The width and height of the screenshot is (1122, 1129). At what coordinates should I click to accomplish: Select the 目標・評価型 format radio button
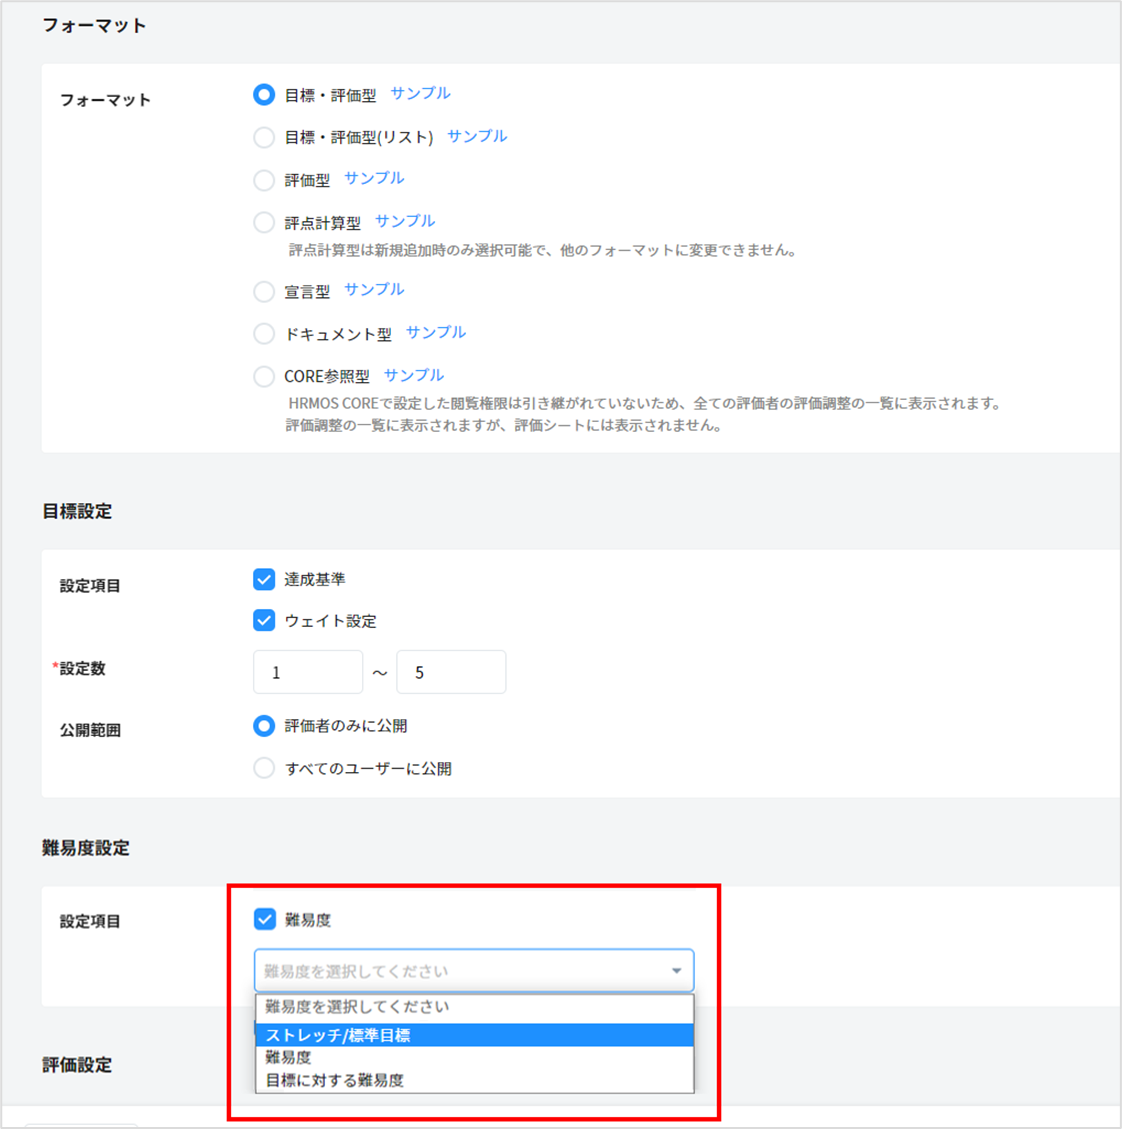pos(264,95)
